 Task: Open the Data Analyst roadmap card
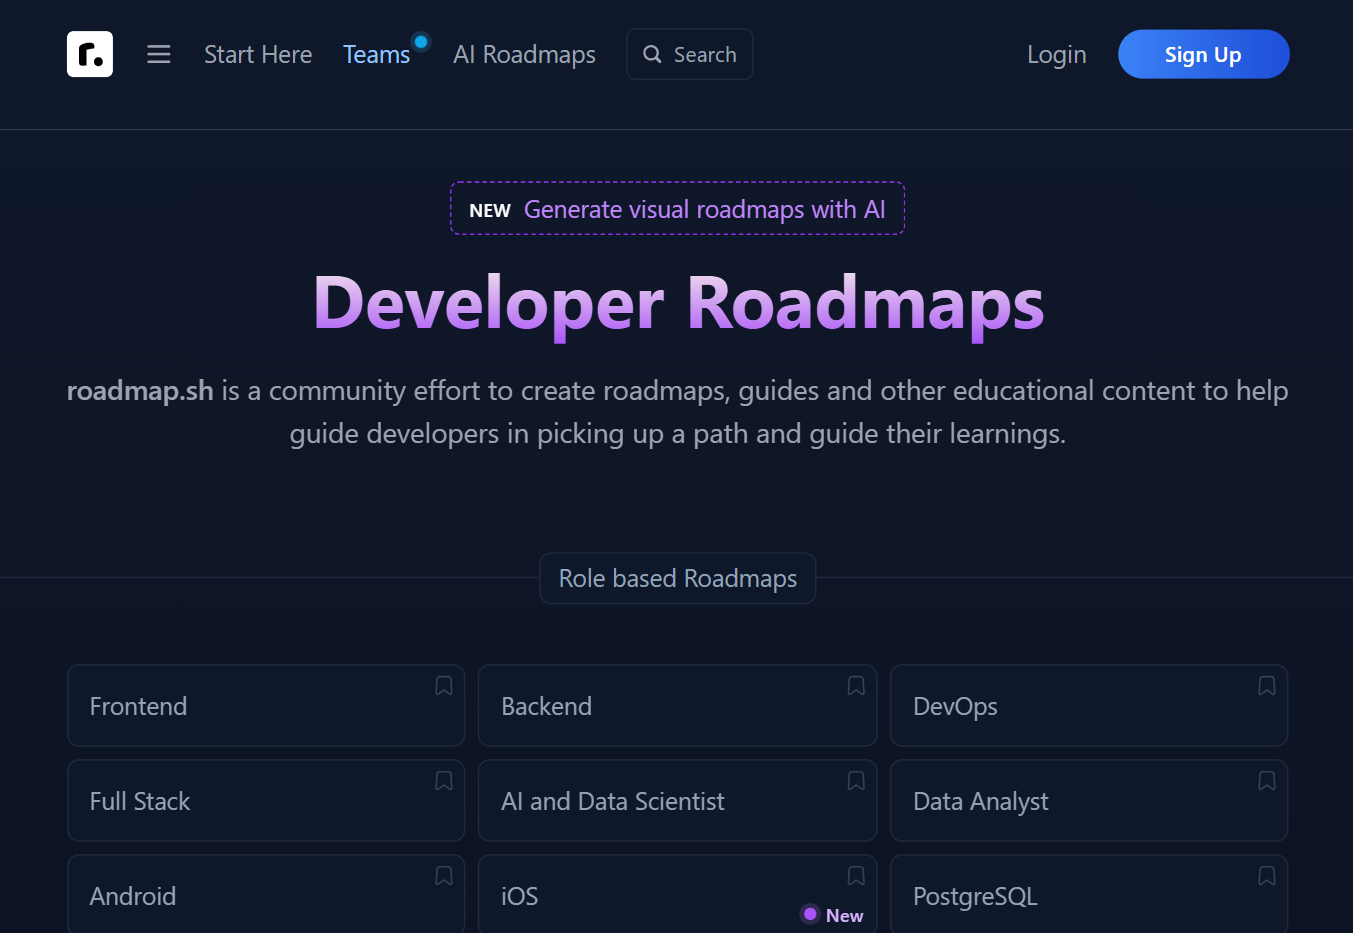tap(1089, 801)
